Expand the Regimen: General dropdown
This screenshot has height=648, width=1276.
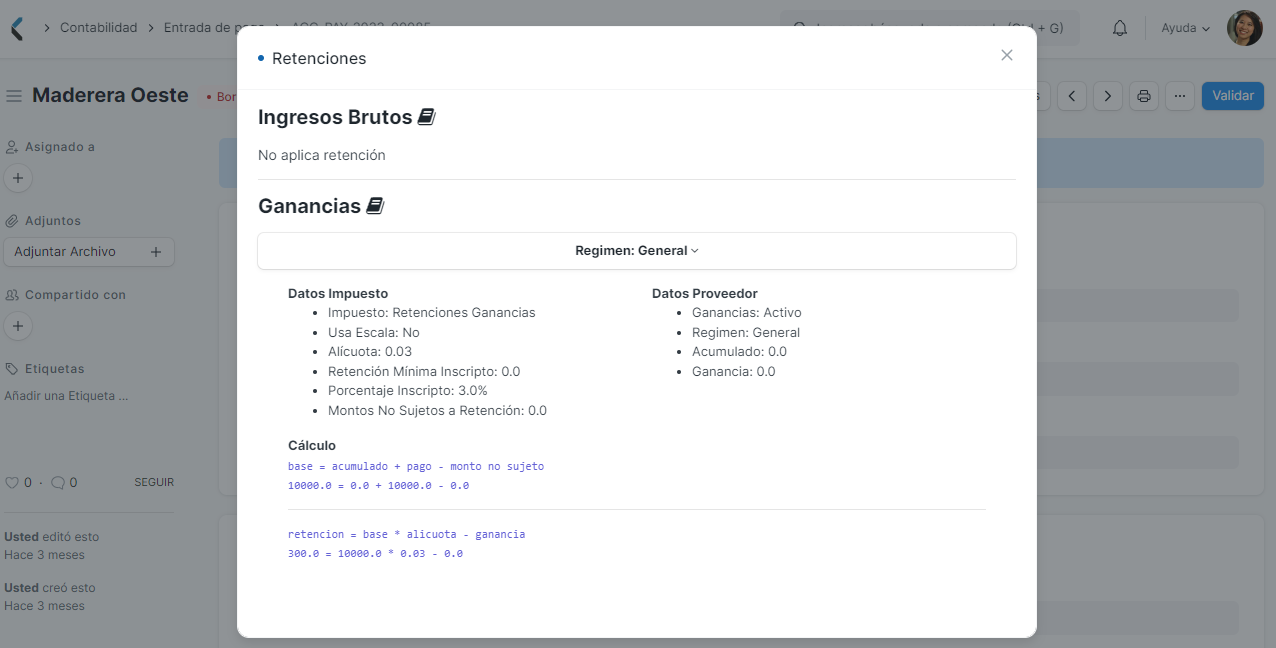637,251
